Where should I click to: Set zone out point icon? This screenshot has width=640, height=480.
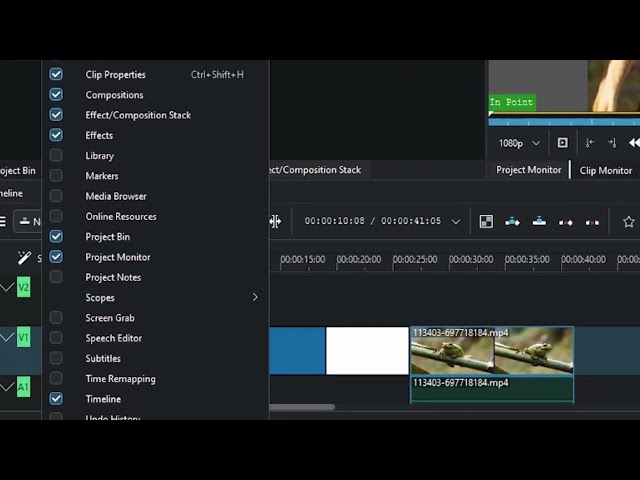[x=612, y=143]
